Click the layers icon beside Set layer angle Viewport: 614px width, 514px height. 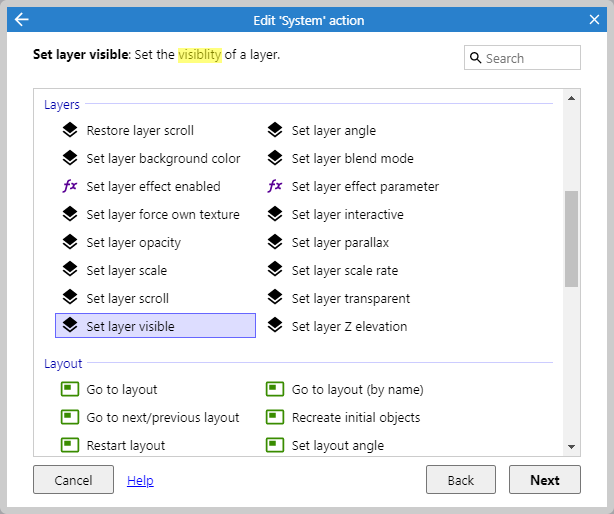(x=275, y=130)
